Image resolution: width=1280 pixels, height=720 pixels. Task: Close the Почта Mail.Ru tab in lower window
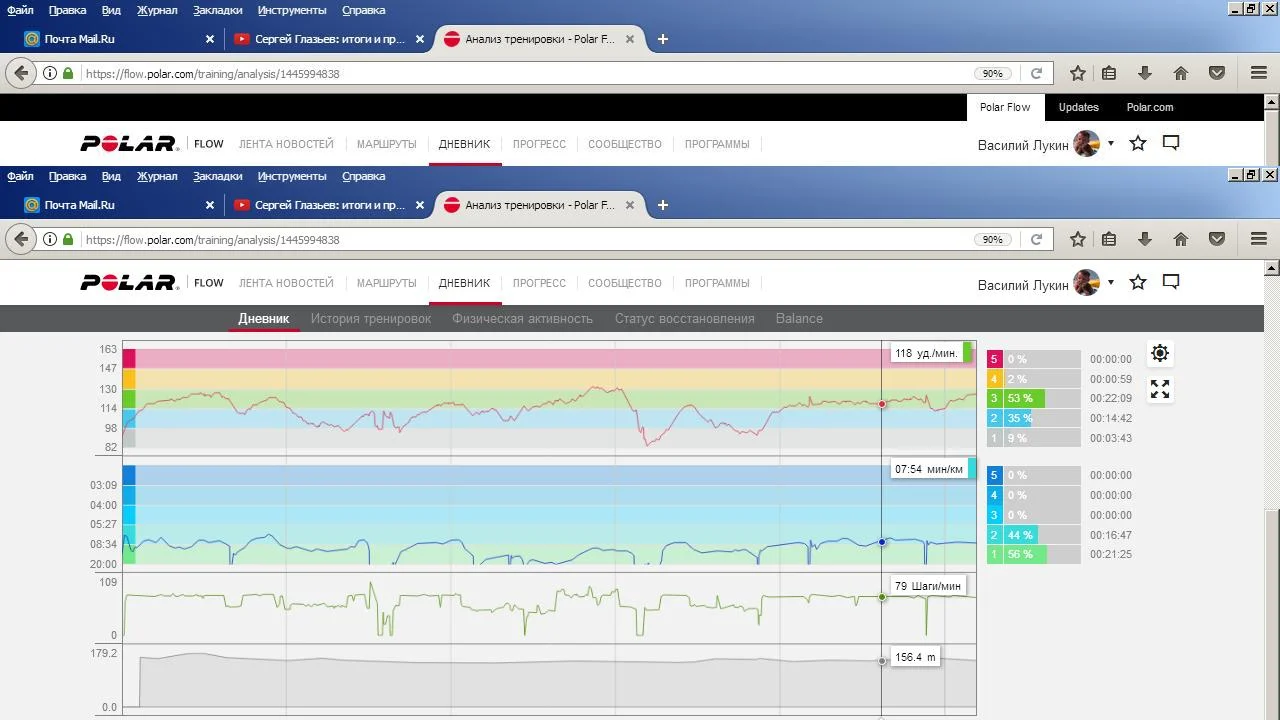coord(210,205)
